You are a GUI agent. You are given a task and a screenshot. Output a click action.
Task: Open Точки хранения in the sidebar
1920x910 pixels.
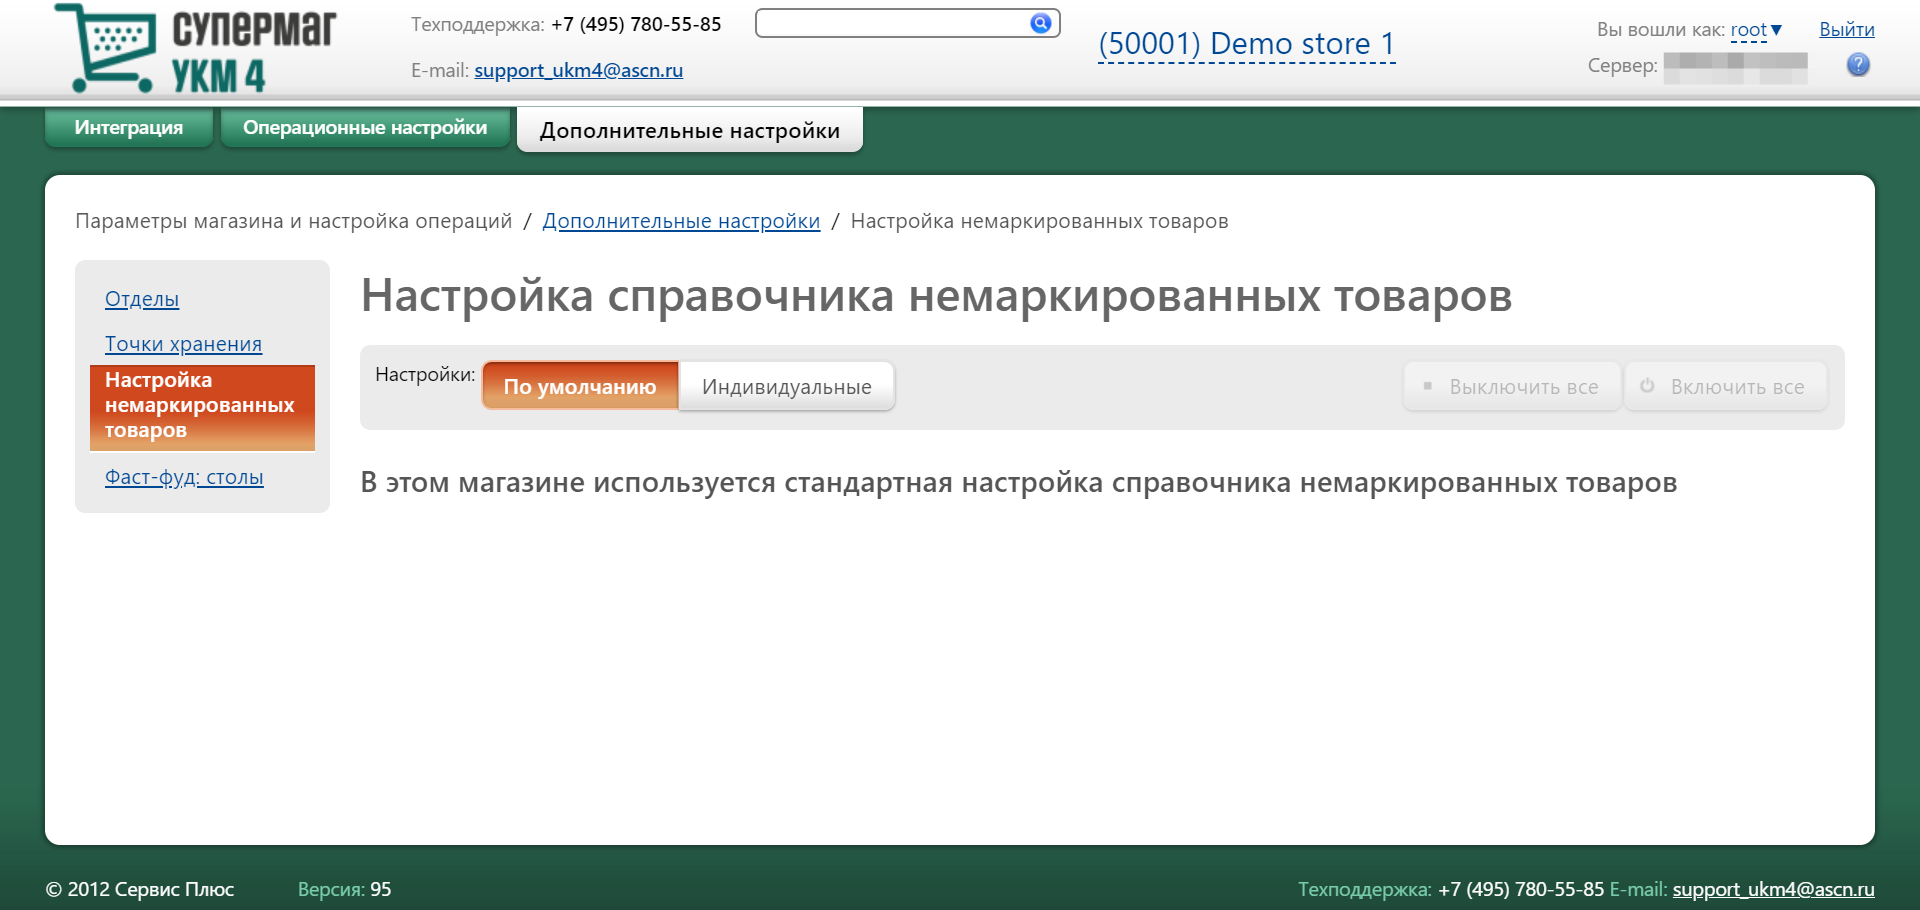183,344
